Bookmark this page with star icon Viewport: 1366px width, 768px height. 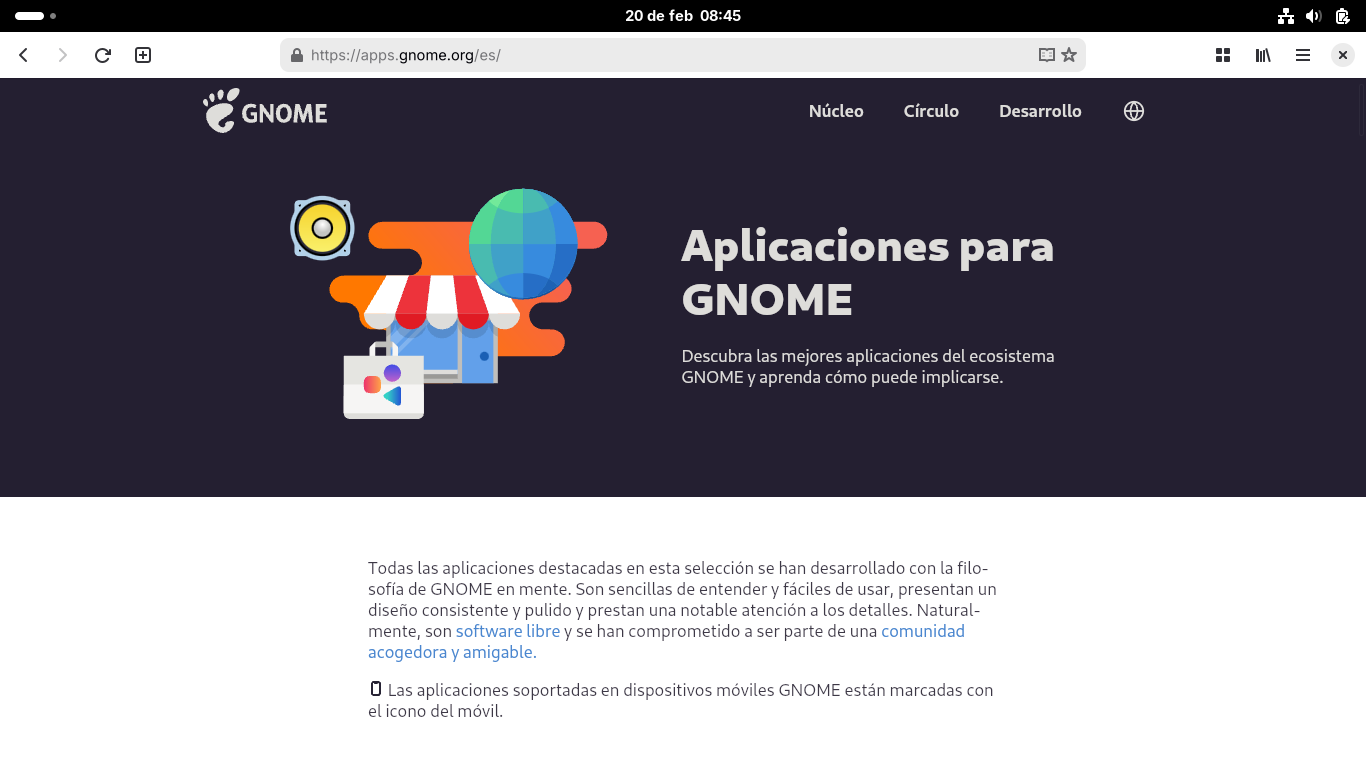coord(1069,55)
